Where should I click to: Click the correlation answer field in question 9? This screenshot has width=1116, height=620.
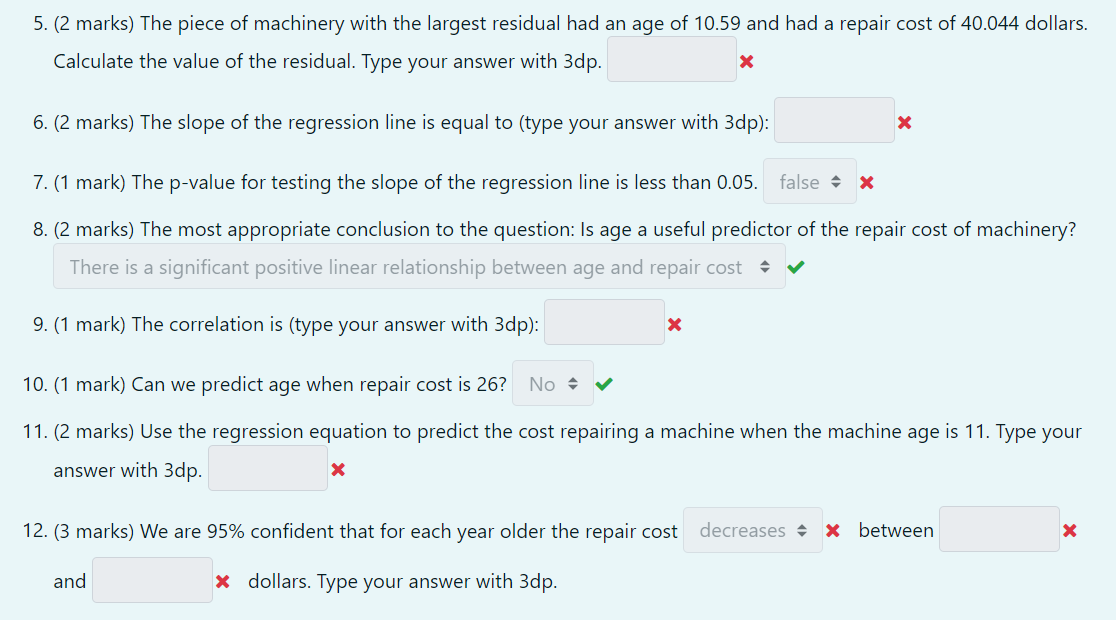coord(604,321)
